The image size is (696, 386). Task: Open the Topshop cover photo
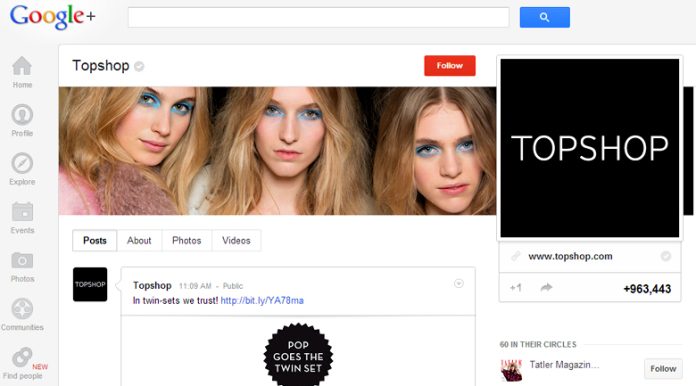(x=277, y=151)
